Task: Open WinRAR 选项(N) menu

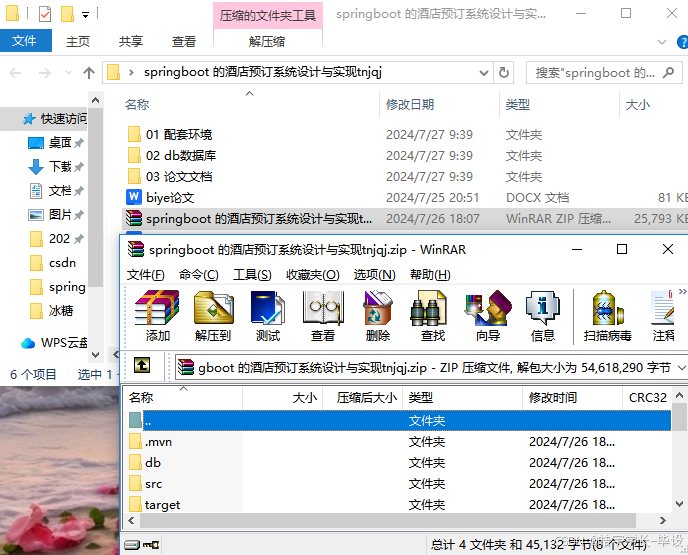Action: click(x=374, y=275)
